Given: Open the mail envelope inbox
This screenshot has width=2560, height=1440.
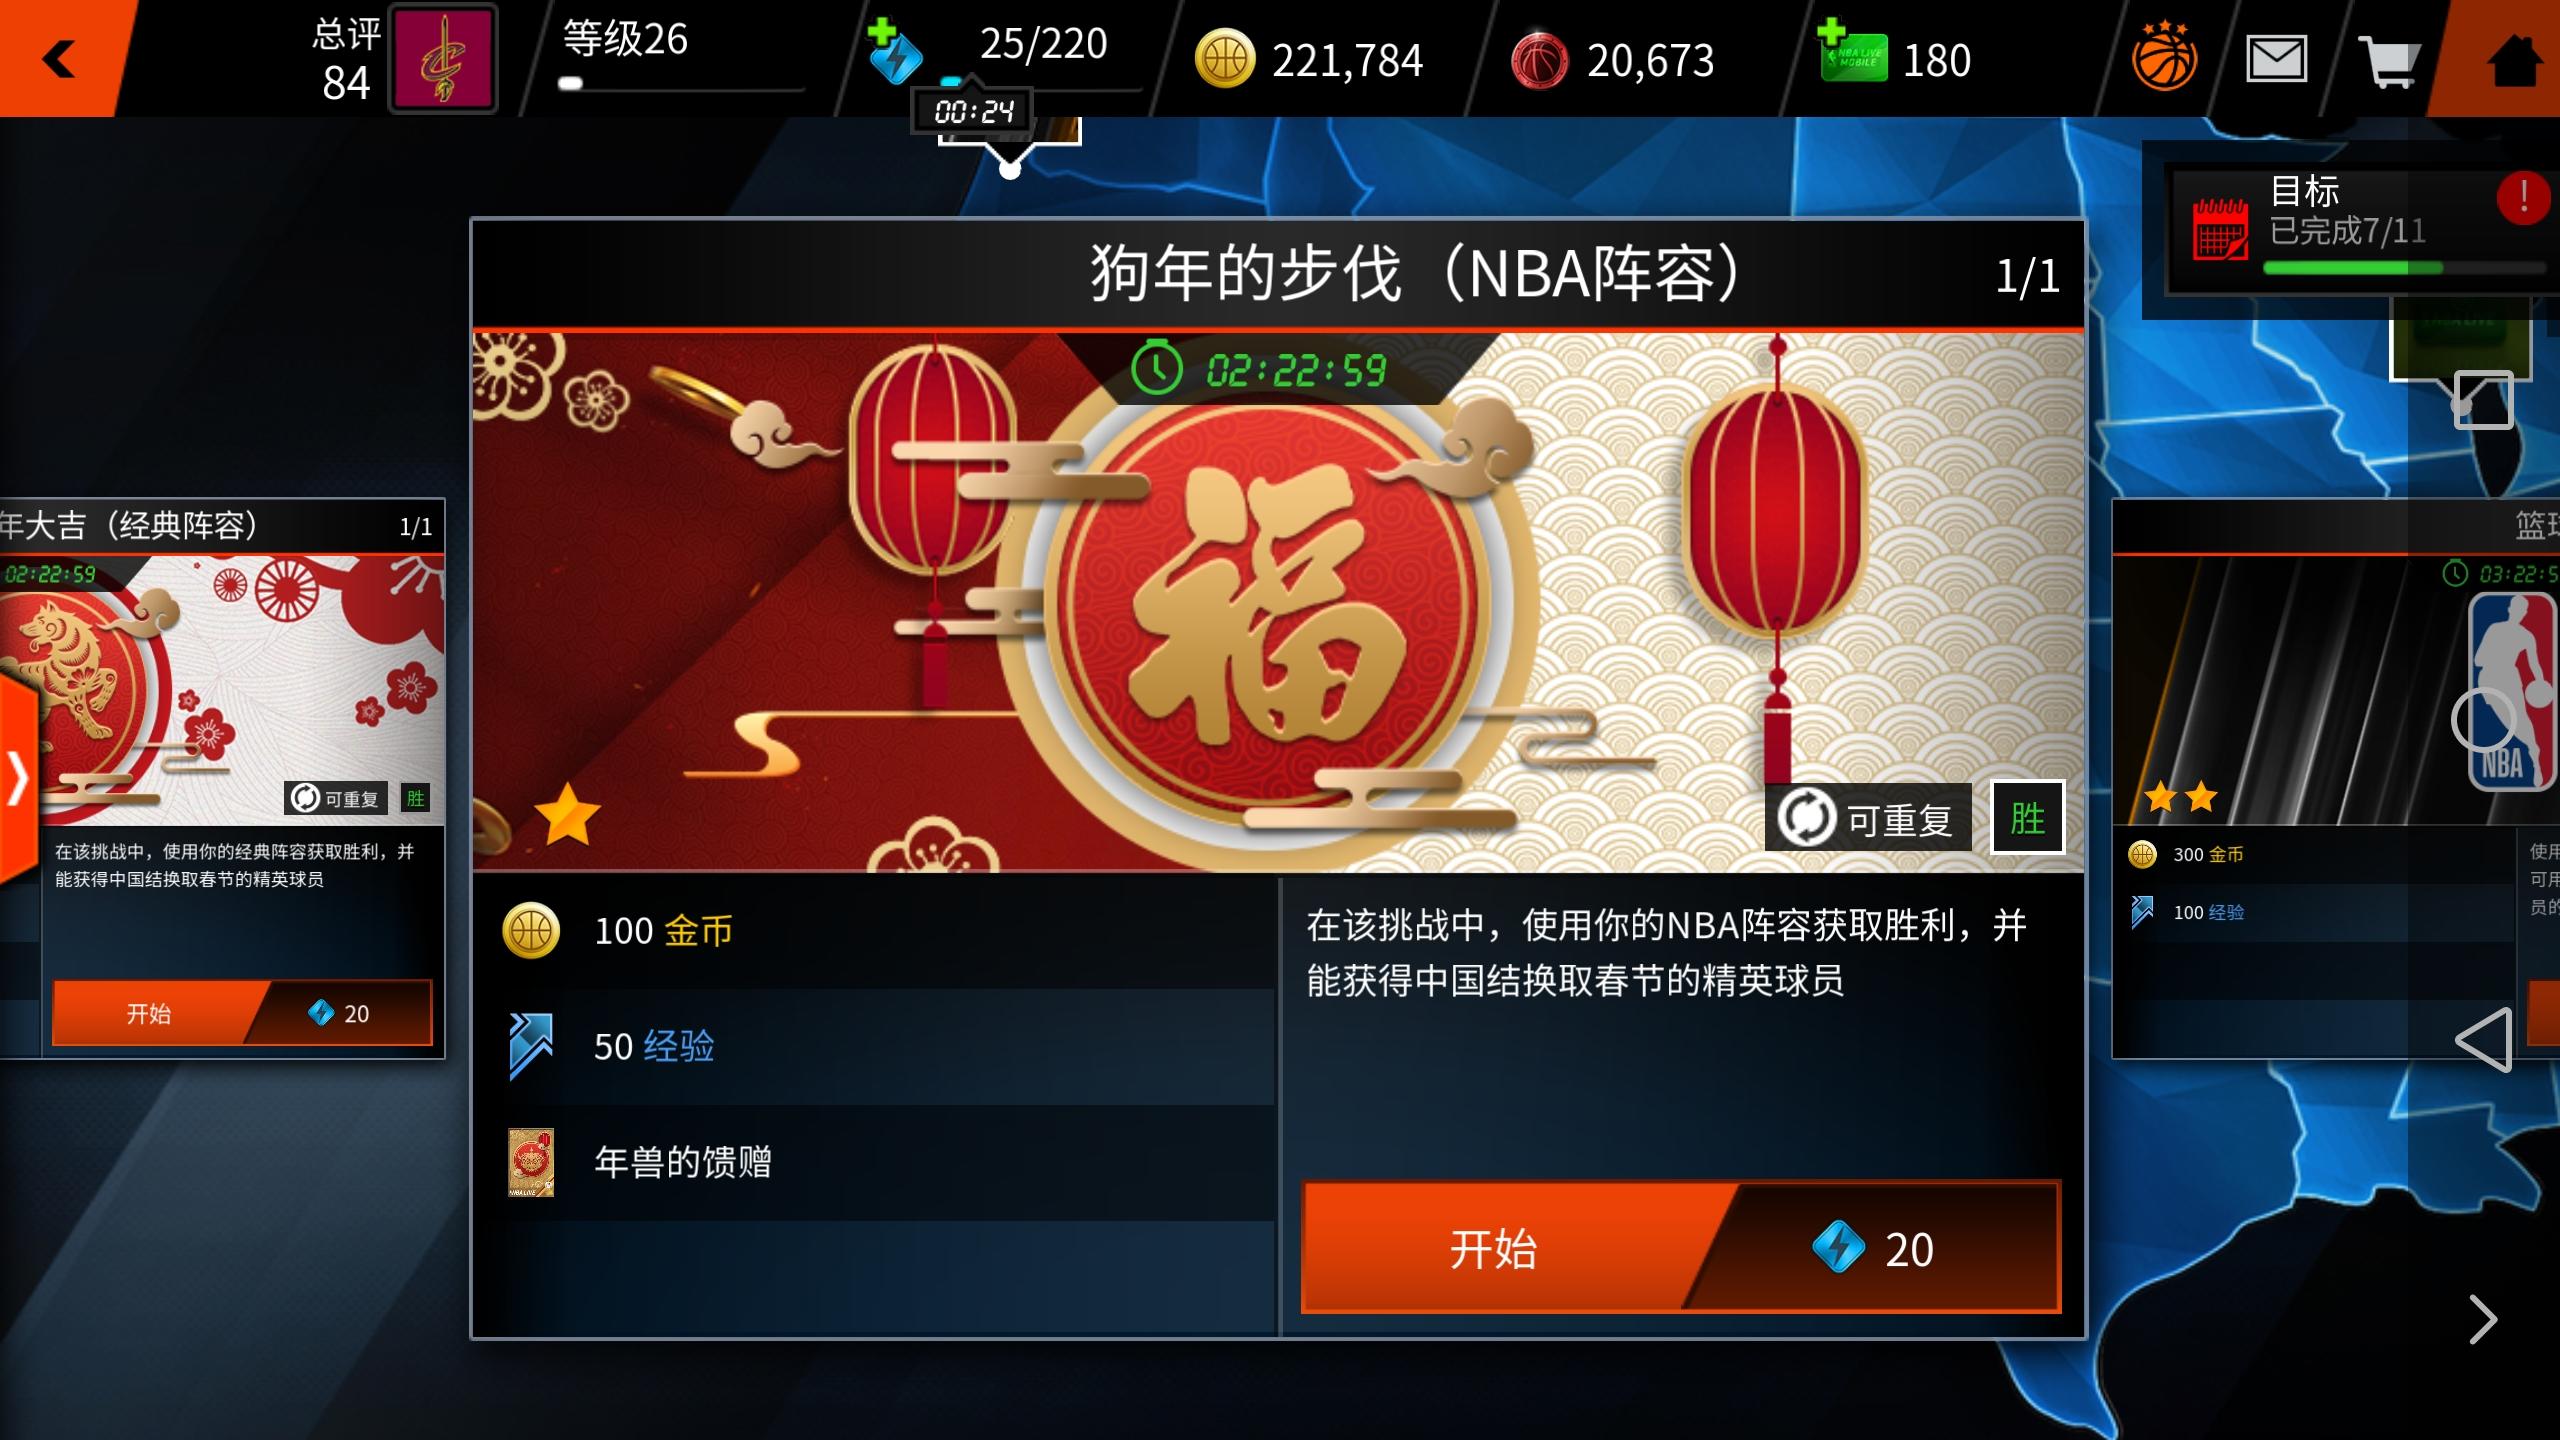Looking at the screenshot, I should pos(2276,60).
